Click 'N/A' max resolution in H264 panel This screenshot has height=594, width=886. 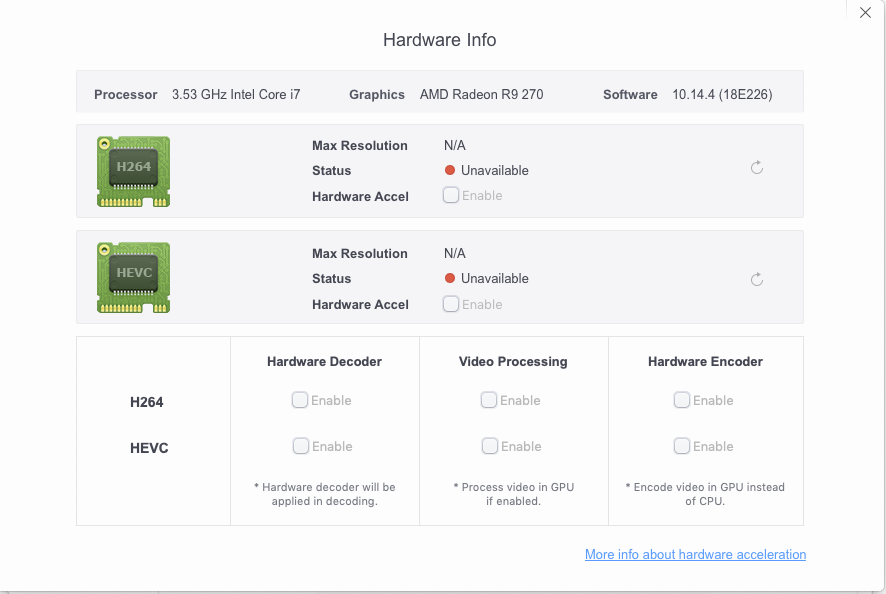pos(454,145)
